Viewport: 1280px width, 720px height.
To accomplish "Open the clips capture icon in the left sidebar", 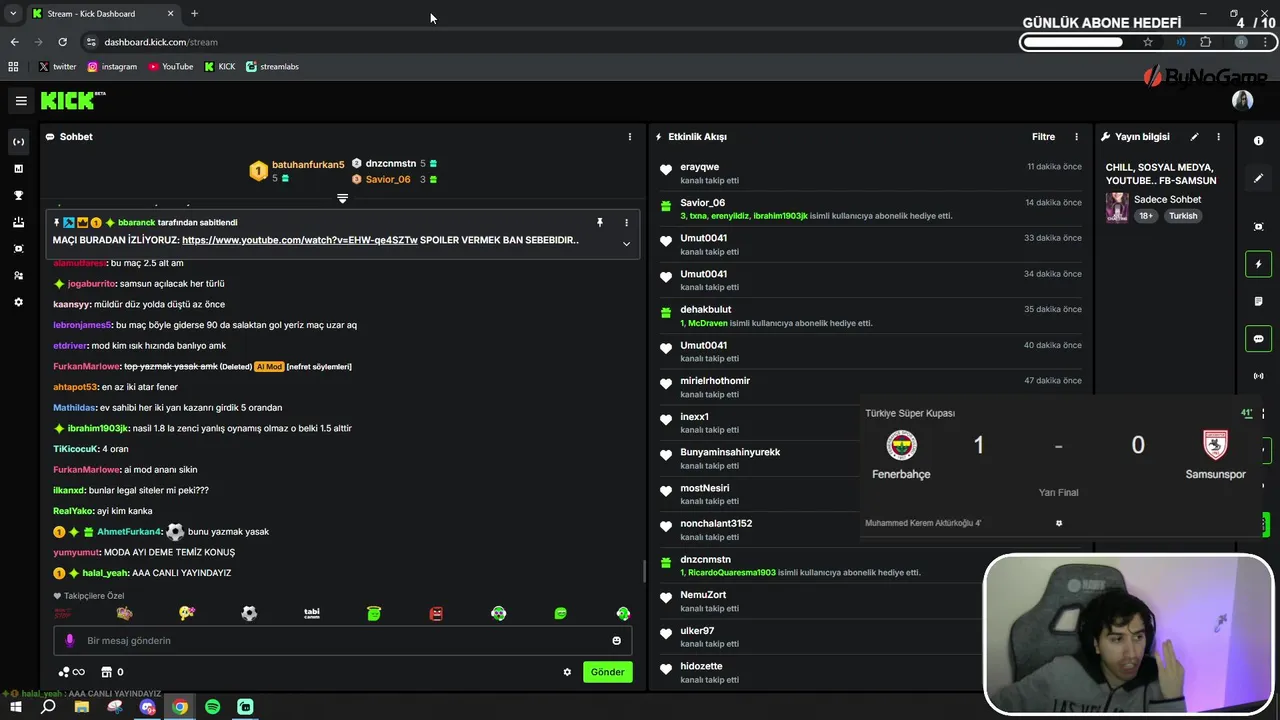I will (x=18, y=249).
